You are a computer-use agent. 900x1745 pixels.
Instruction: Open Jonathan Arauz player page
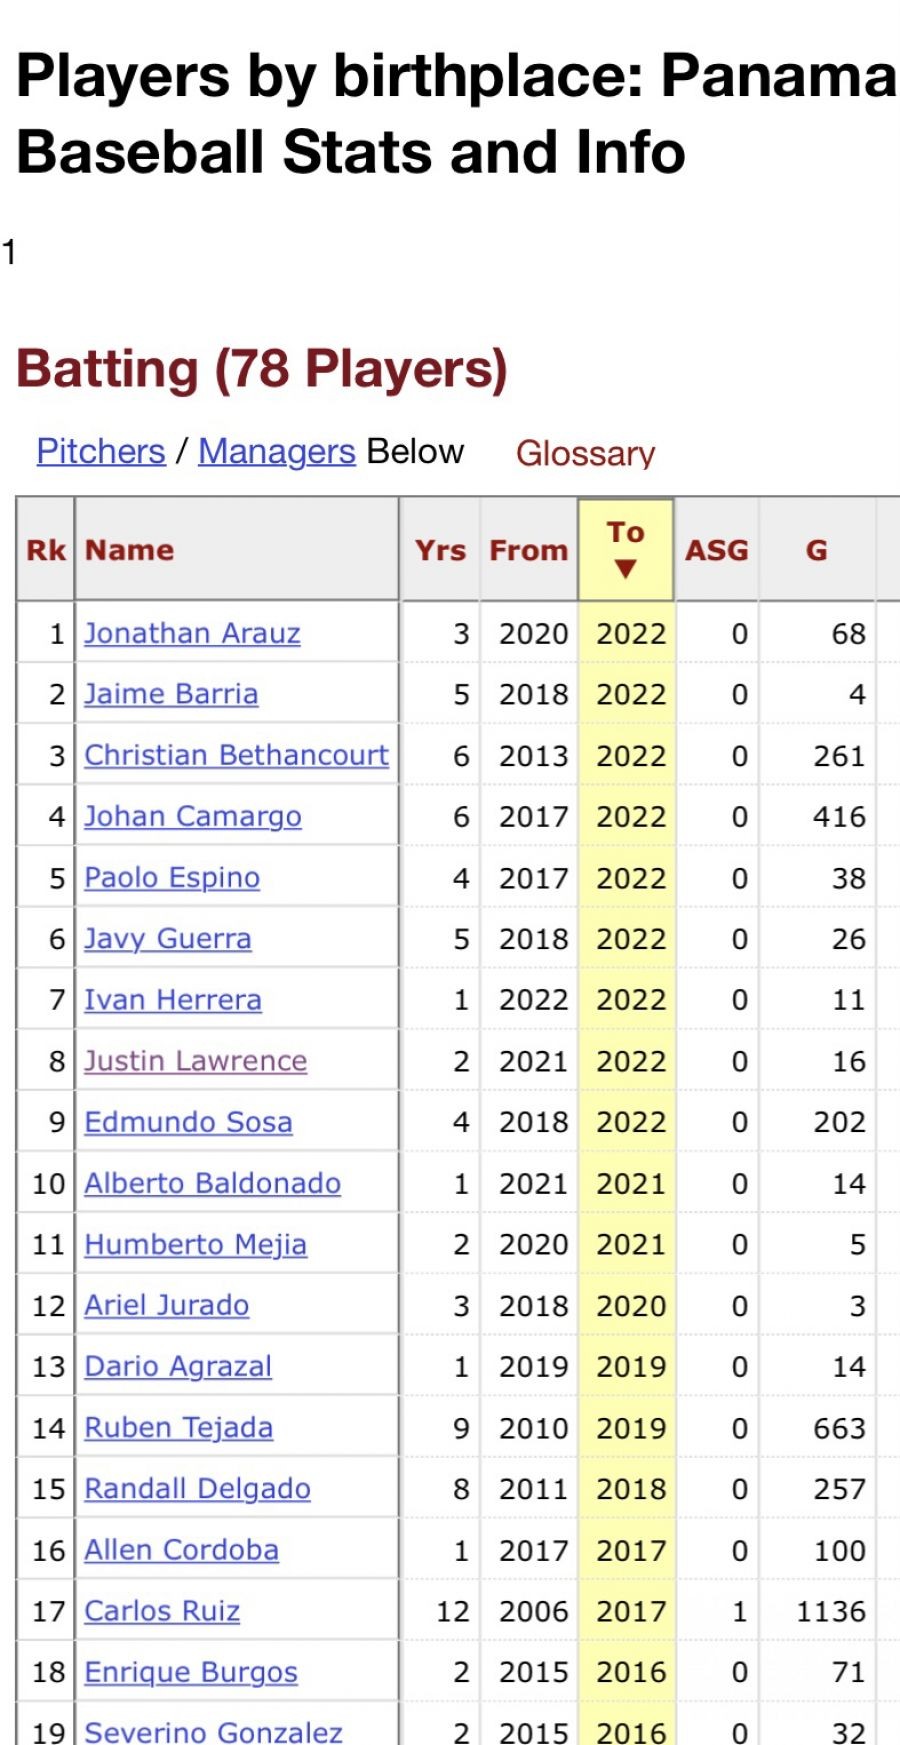pyautogui.click(x=192, y=634)
